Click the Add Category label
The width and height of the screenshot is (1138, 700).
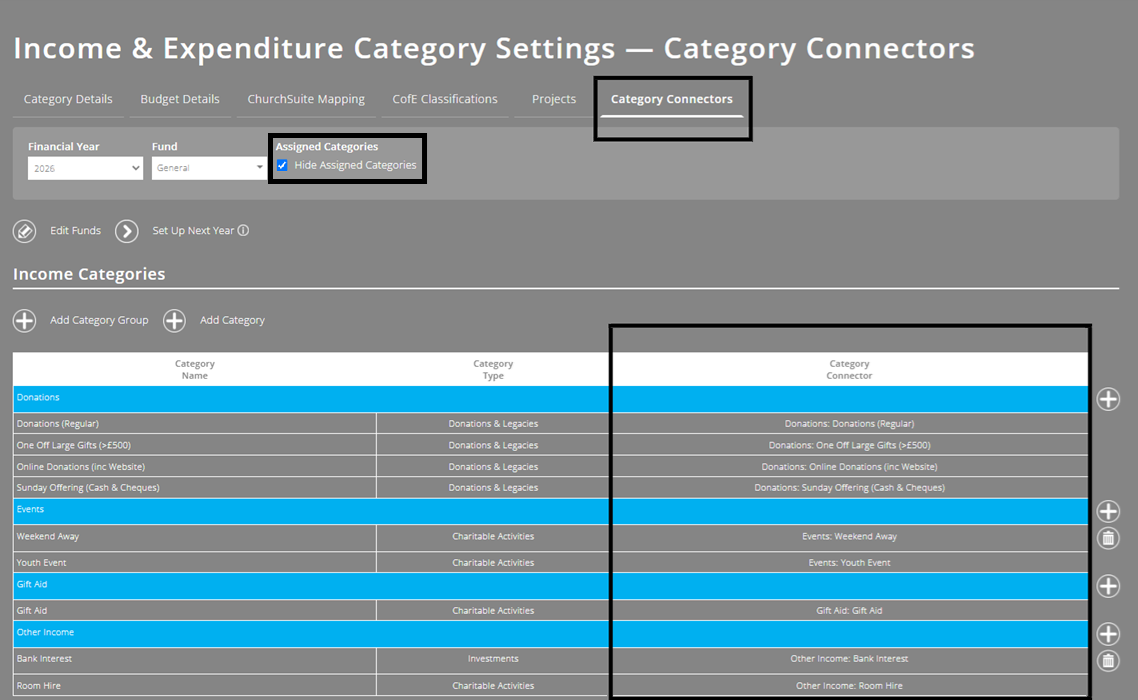tap(232, 320)
